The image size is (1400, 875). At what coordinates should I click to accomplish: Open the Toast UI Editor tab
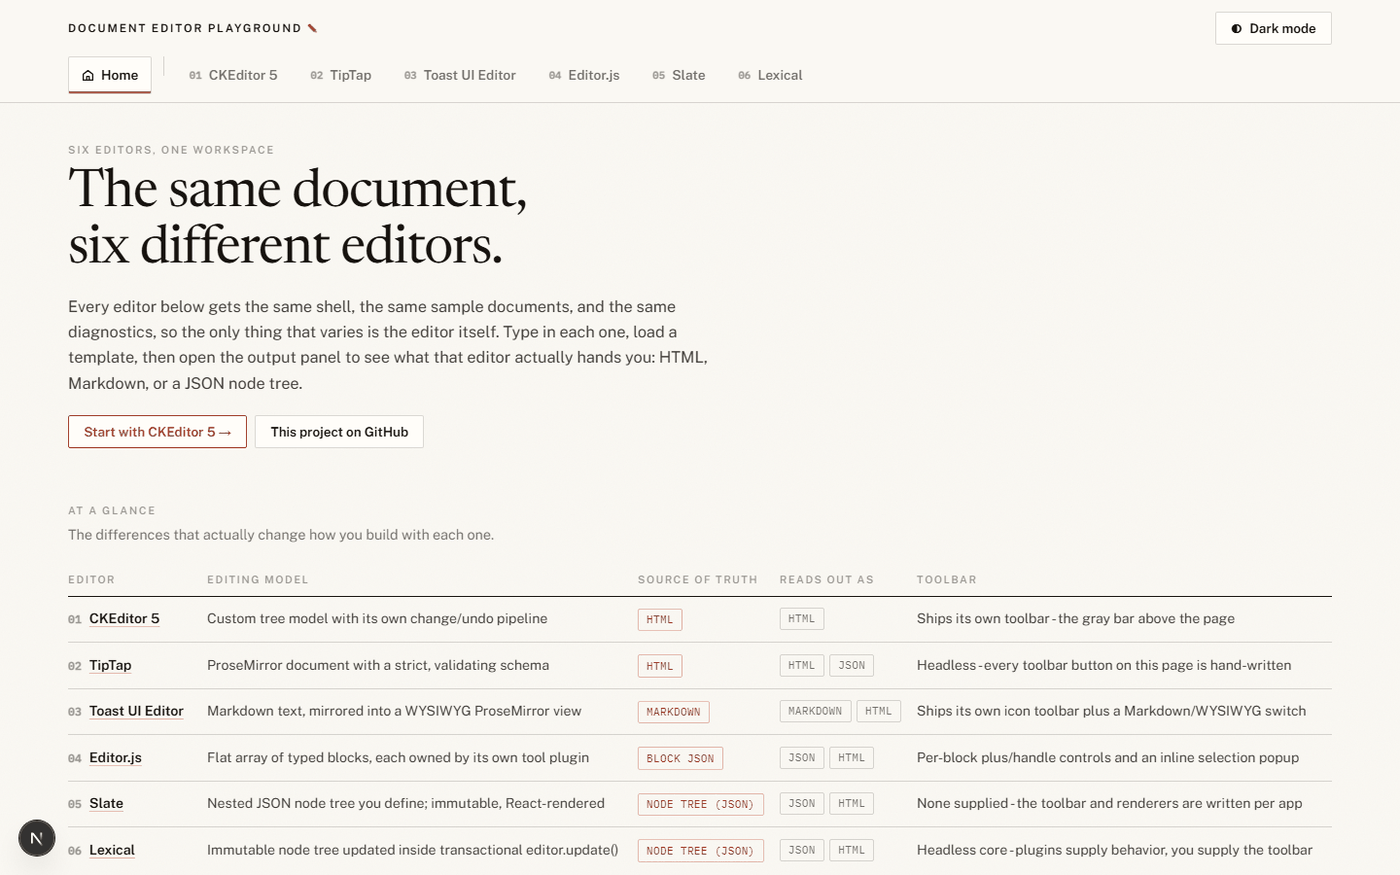pos(460,75)
